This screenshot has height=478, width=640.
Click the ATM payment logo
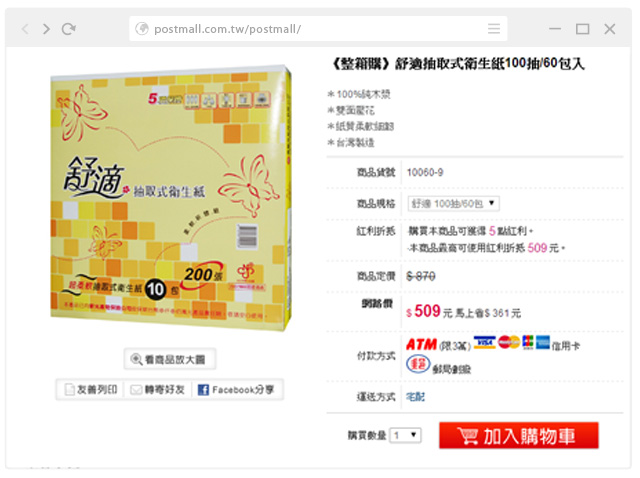point(421,344)
